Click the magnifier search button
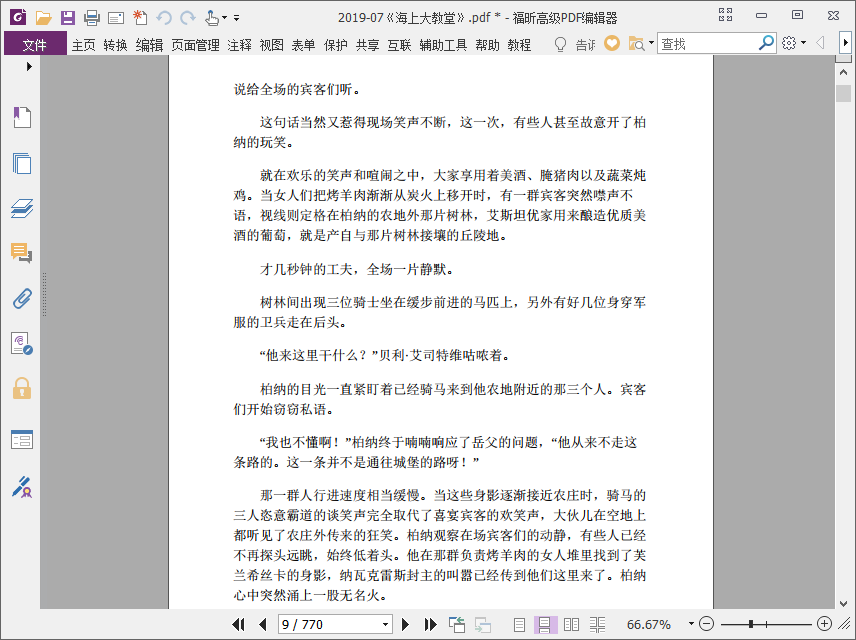Screen dimensions: 856x640 click(766, 43)
